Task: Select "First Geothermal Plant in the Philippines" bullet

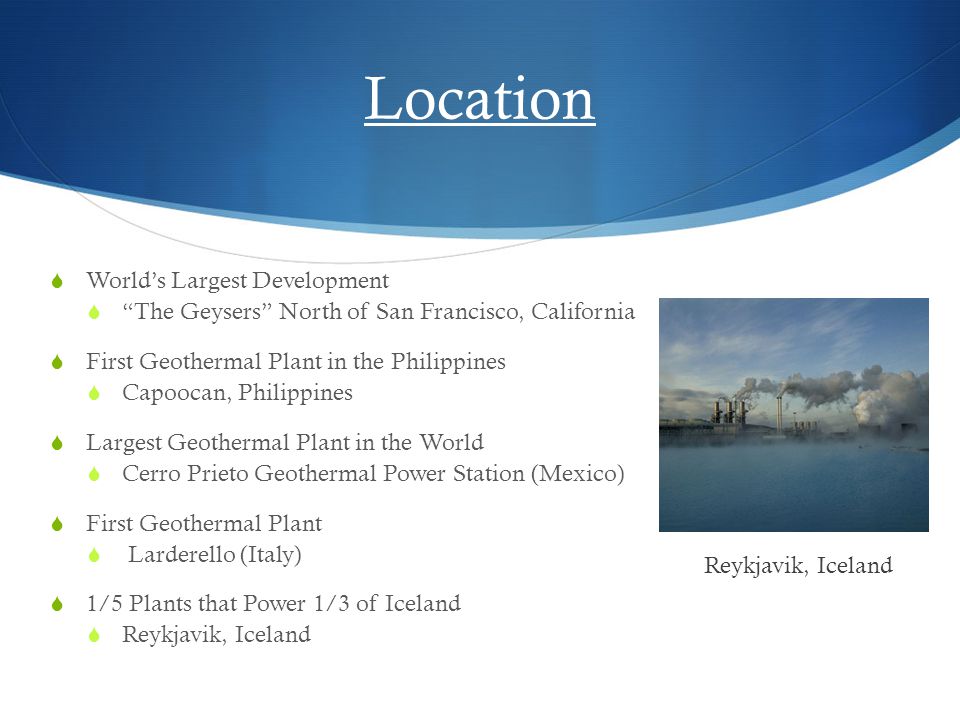Action: [296, 362]
